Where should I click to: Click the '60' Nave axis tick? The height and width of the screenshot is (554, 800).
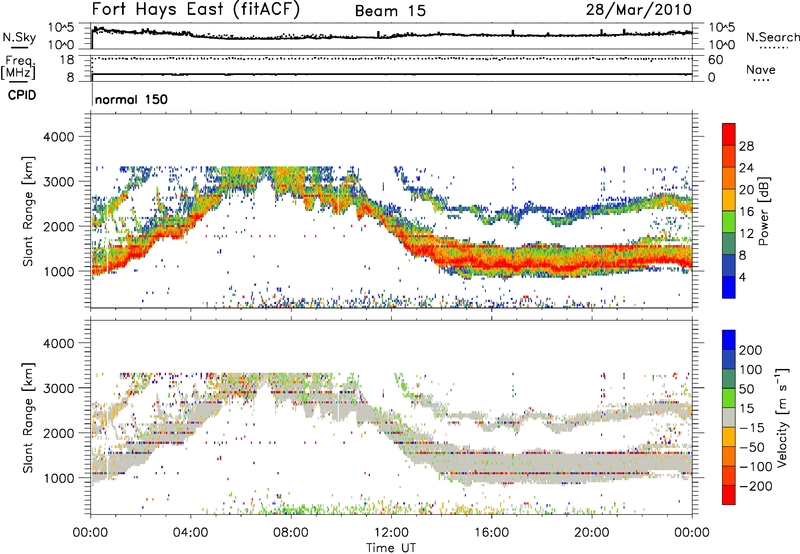coord(715,60)
